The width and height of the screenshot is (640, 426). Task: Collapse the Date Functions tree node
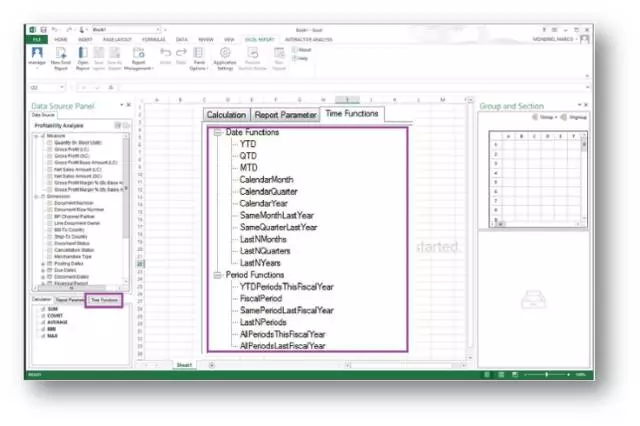coord(217,132)
